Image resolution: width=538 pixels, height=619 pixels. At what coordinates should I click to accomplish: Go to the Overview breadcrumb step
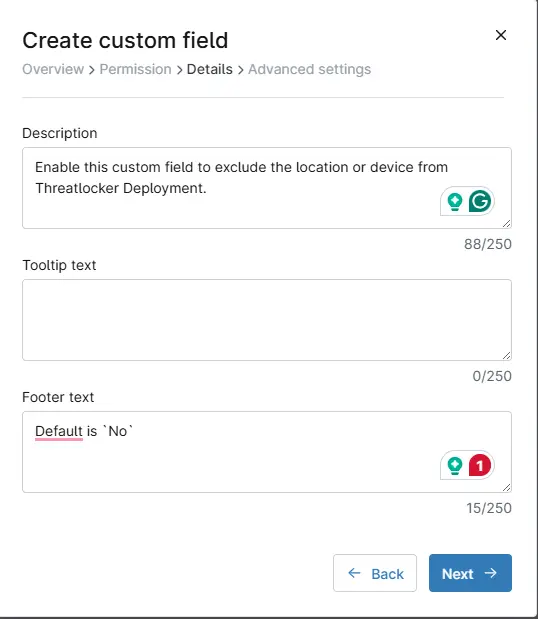(53, 69)
